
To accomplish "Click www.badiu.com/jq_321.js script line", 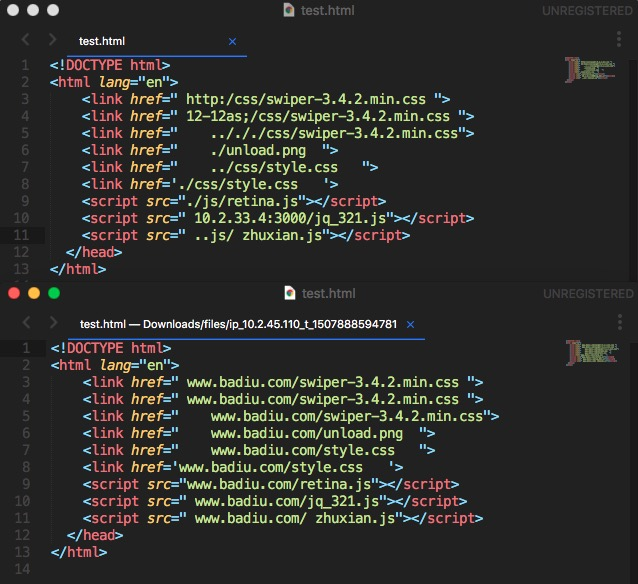I will pyautogui.click(x=275, y=501).
